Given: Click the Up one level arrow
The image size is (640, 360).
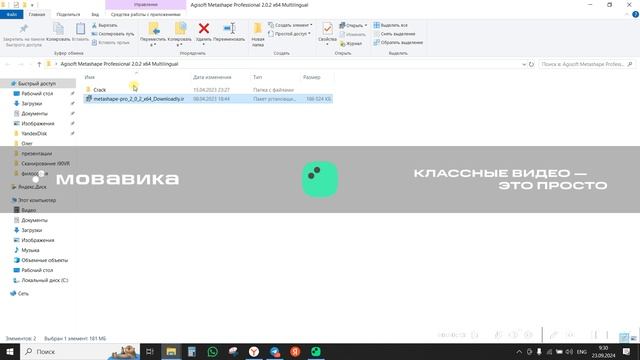Looking at the screenshot, I should click(x=39, y=64).
